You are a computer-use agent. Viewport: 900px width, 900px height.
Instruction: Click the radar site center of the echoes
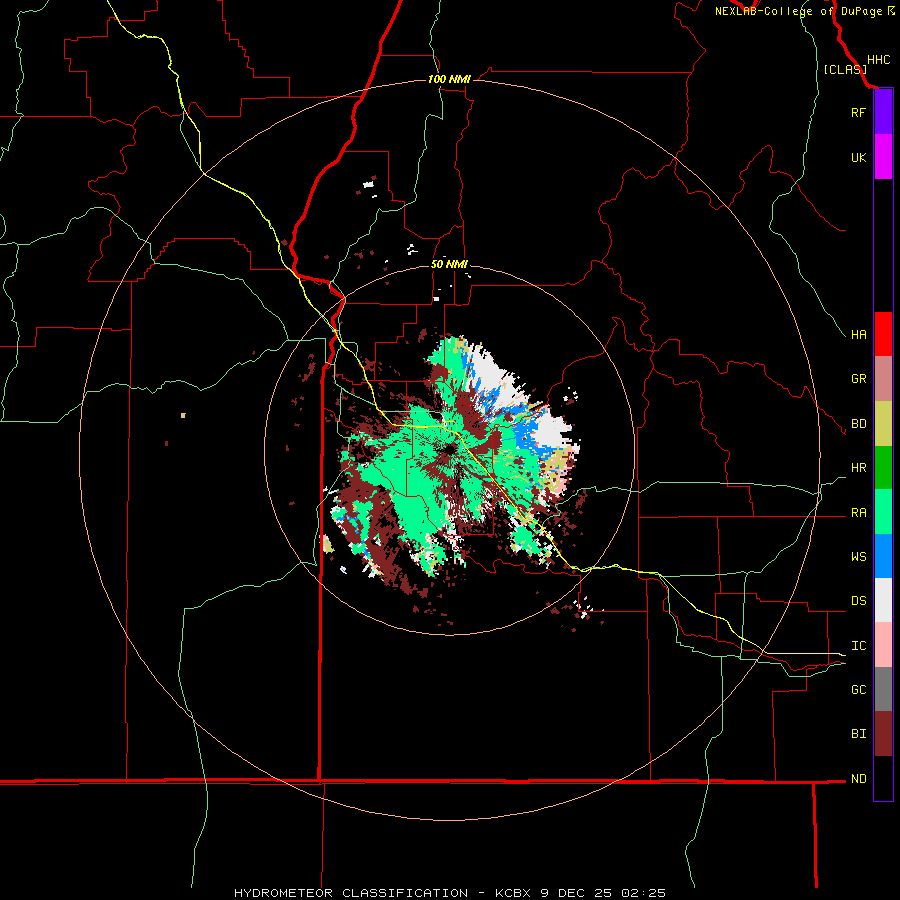(x=449, y=449)
